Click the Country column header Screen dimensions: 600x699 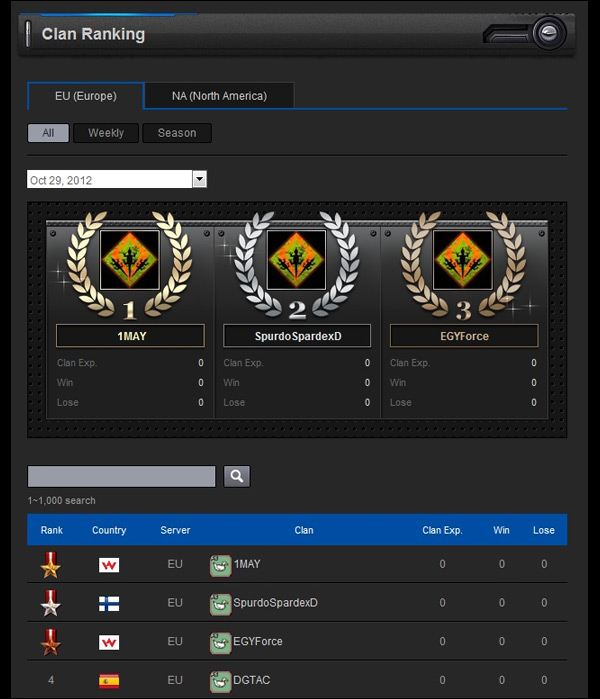[109, 530]
